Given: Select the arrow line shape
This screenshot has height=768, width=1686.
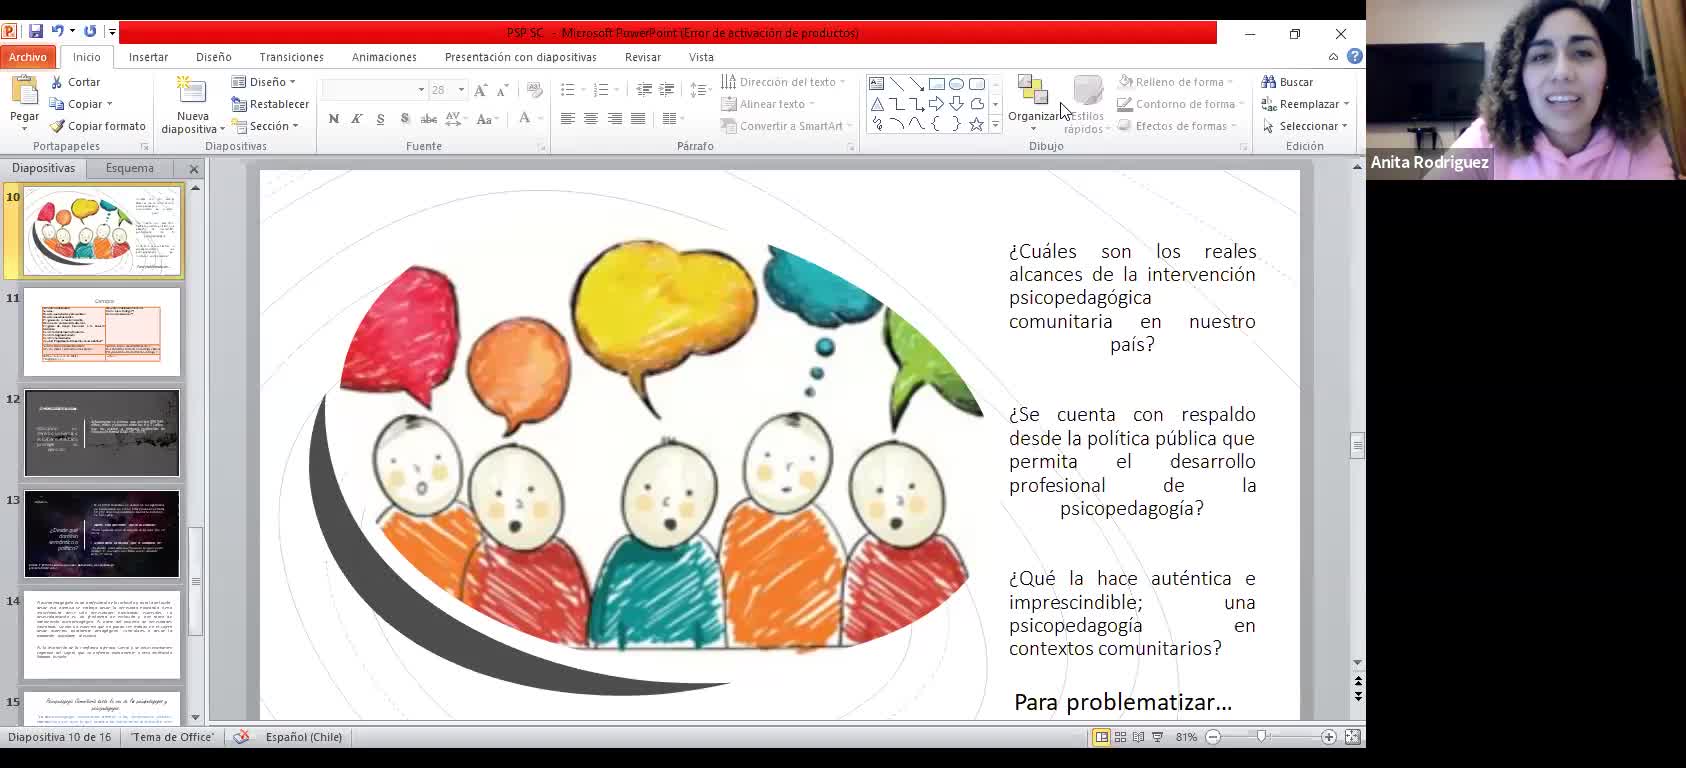Looking at the screenshot, I should 916,83.
